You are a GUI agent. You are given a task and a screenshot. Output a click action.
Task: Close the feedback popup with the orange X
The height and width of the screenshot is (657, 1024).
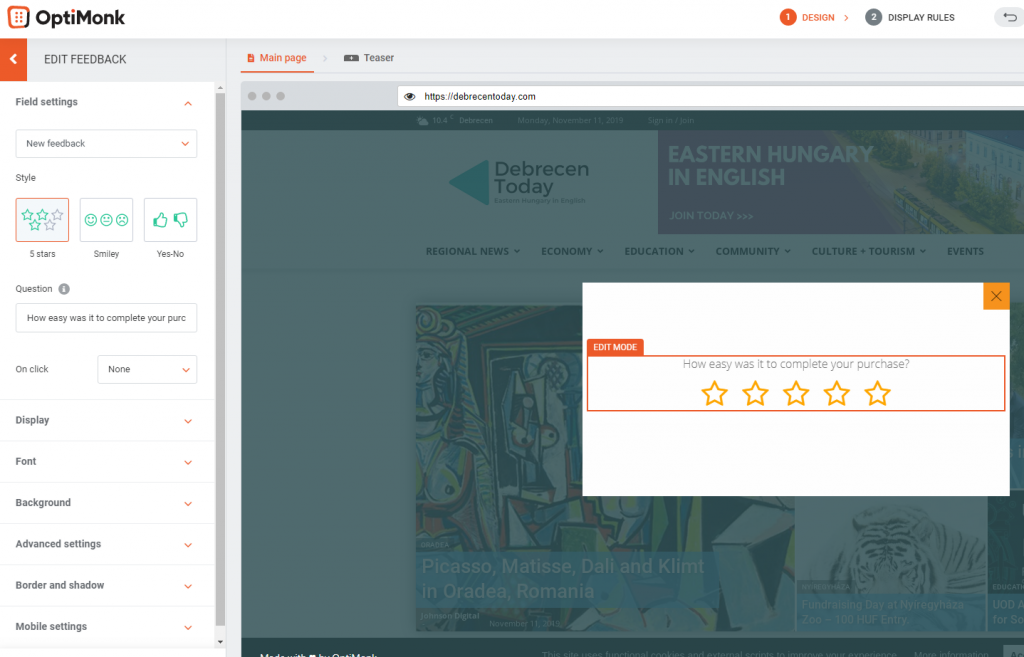point(996,296)
